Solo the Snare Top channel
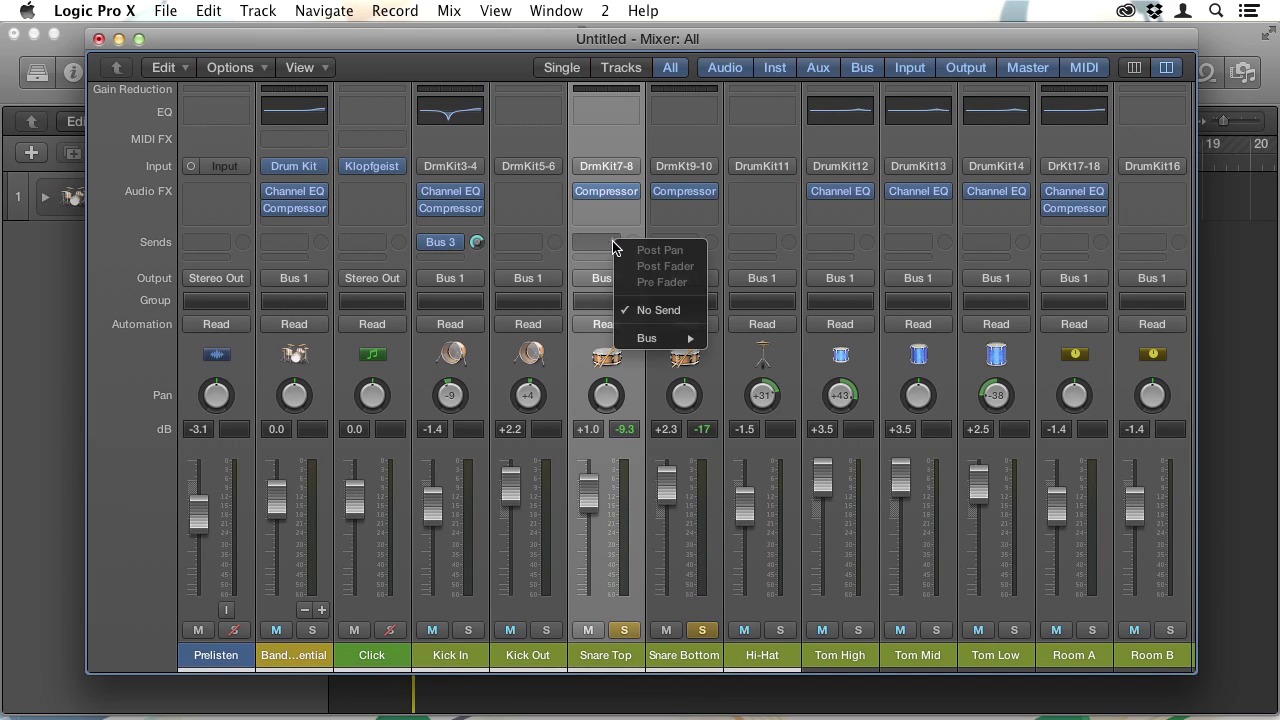This screenshot has width=1280, height=720. tap(624, 630)
